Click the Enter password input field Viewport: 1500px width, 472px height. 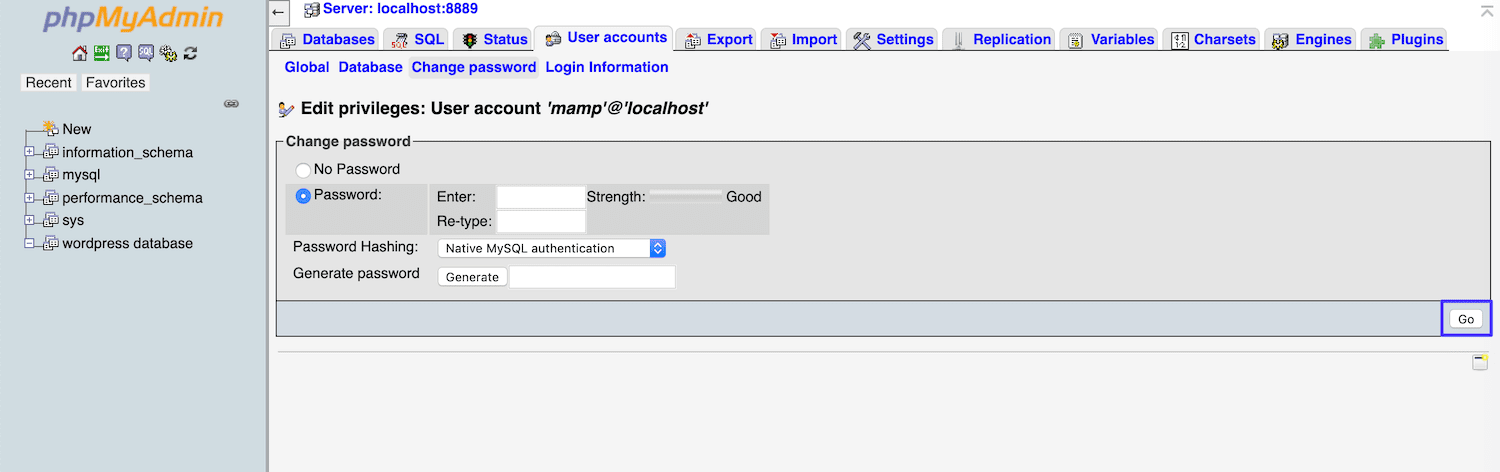pyautogui.click(x=540, y=197)
